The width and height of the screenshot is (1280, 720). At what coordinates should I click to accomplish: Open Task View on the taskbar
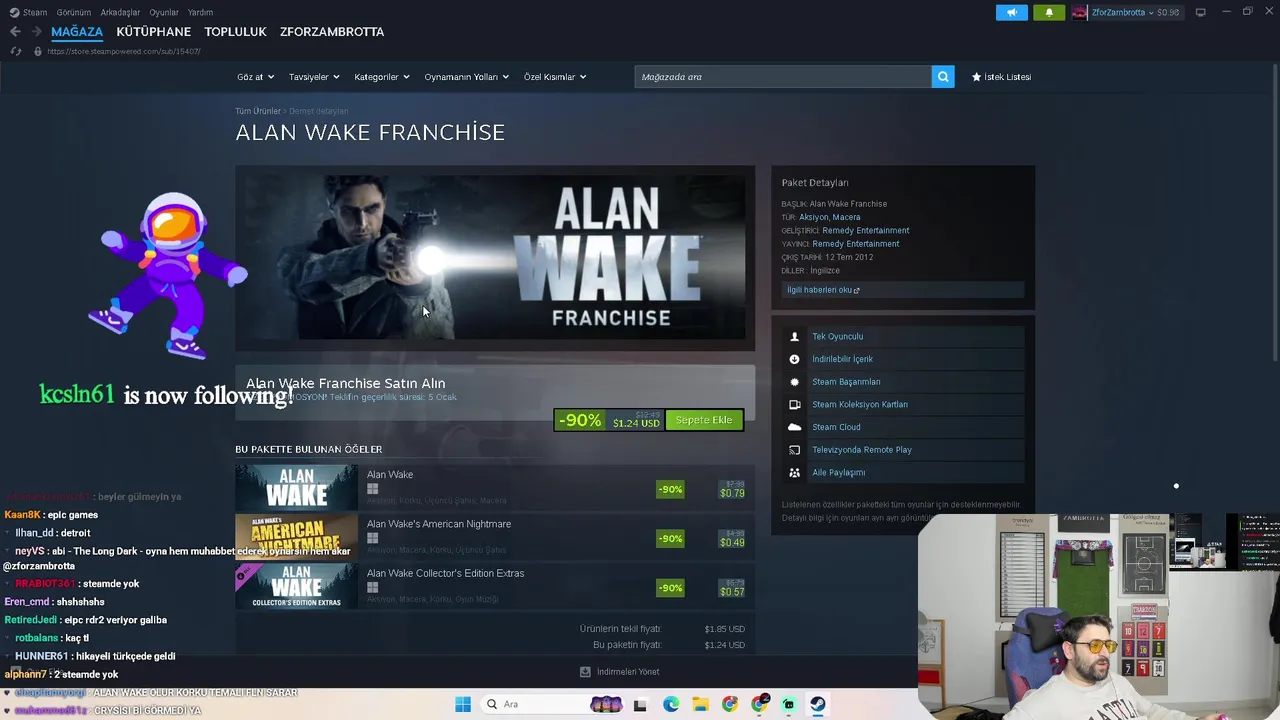click(640, 704)
